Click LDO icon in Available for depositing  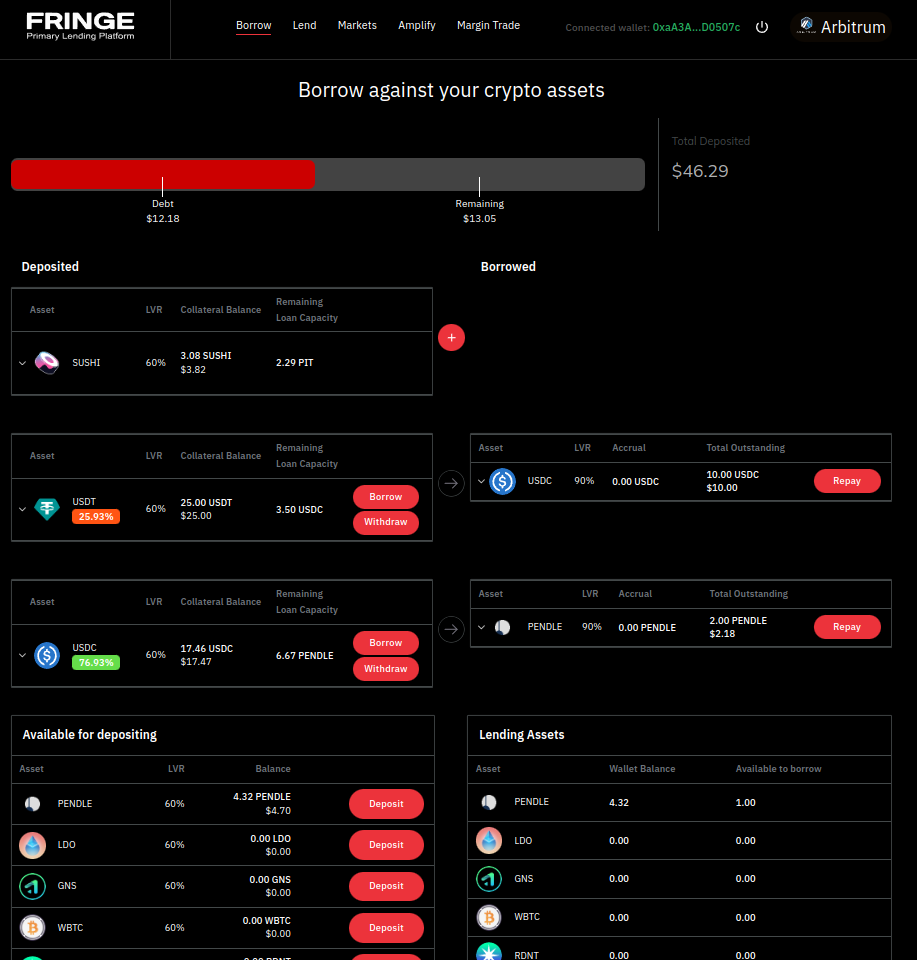pyautogui.click(x=32, y=845)
